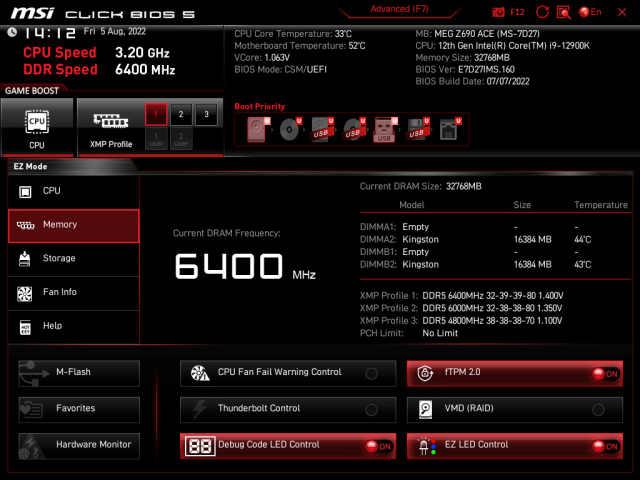Select XMP profile 3
This screenshot has height=480, width=640.
click(x=206, y=114)
